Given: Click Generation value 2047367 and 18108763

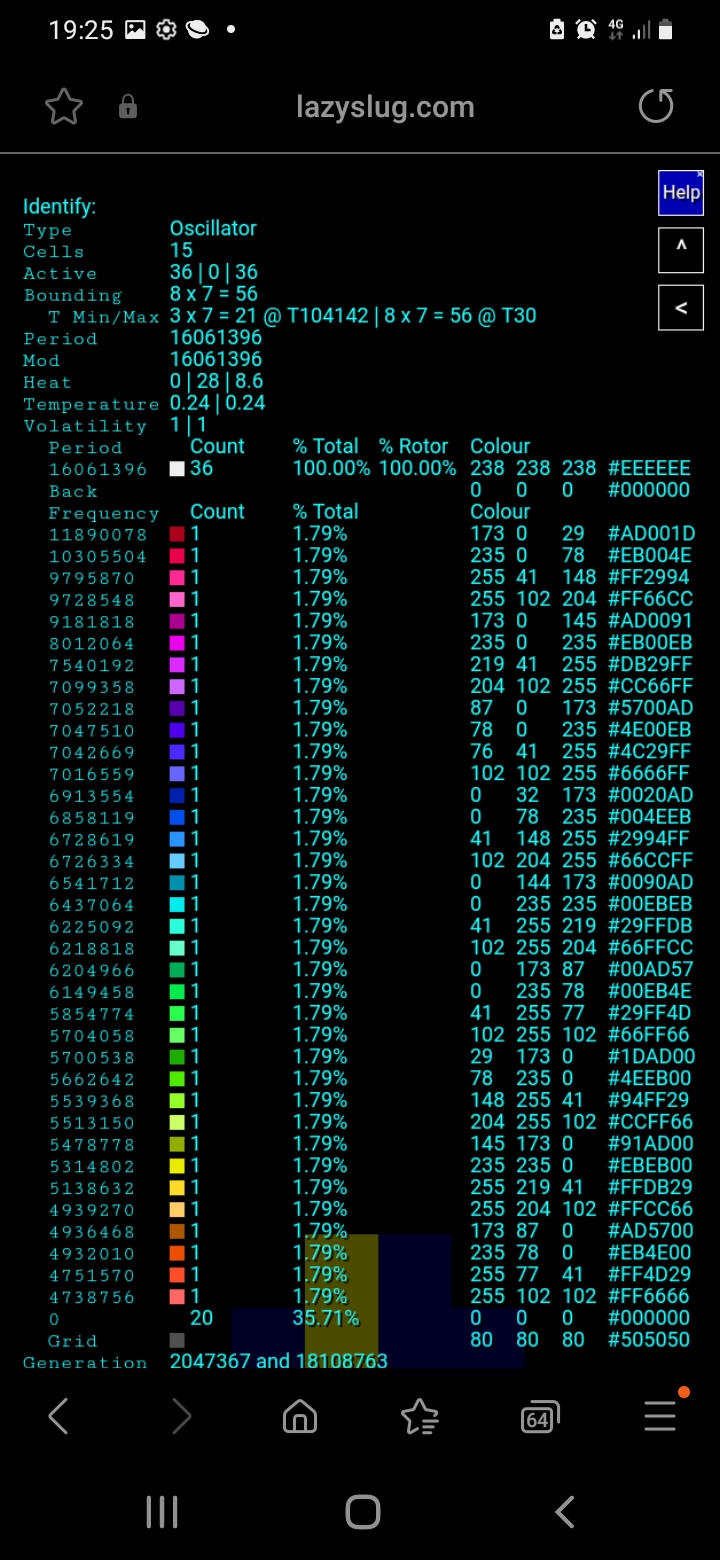Looking at the screenshot, I should 278,1361.
